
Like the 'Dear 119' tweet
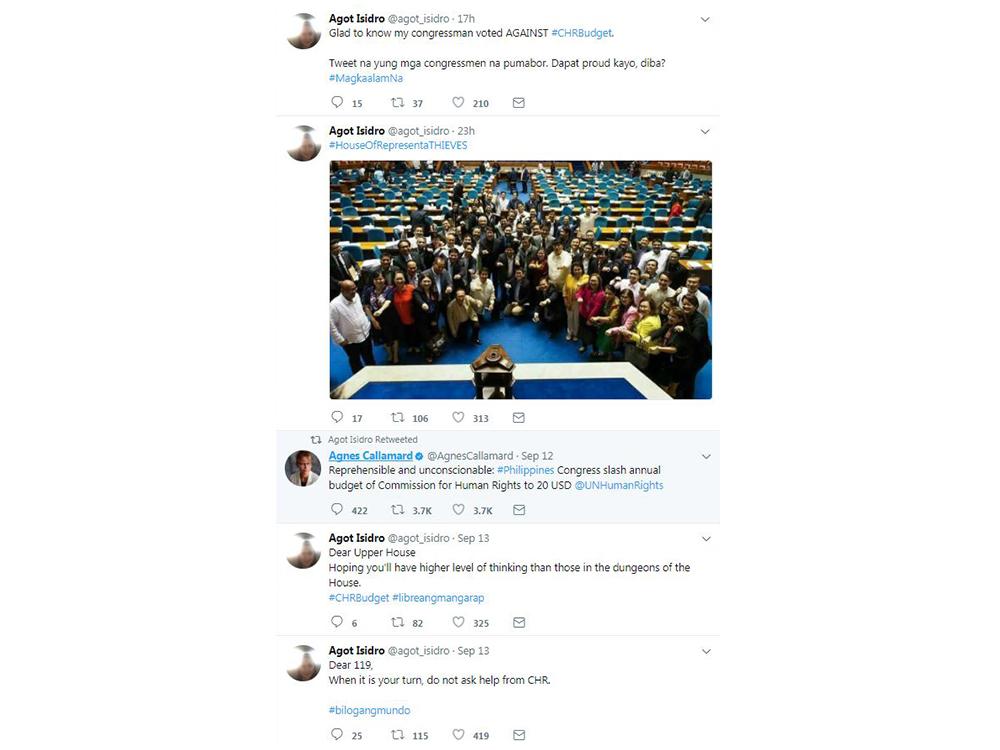(x=458, y=735)
